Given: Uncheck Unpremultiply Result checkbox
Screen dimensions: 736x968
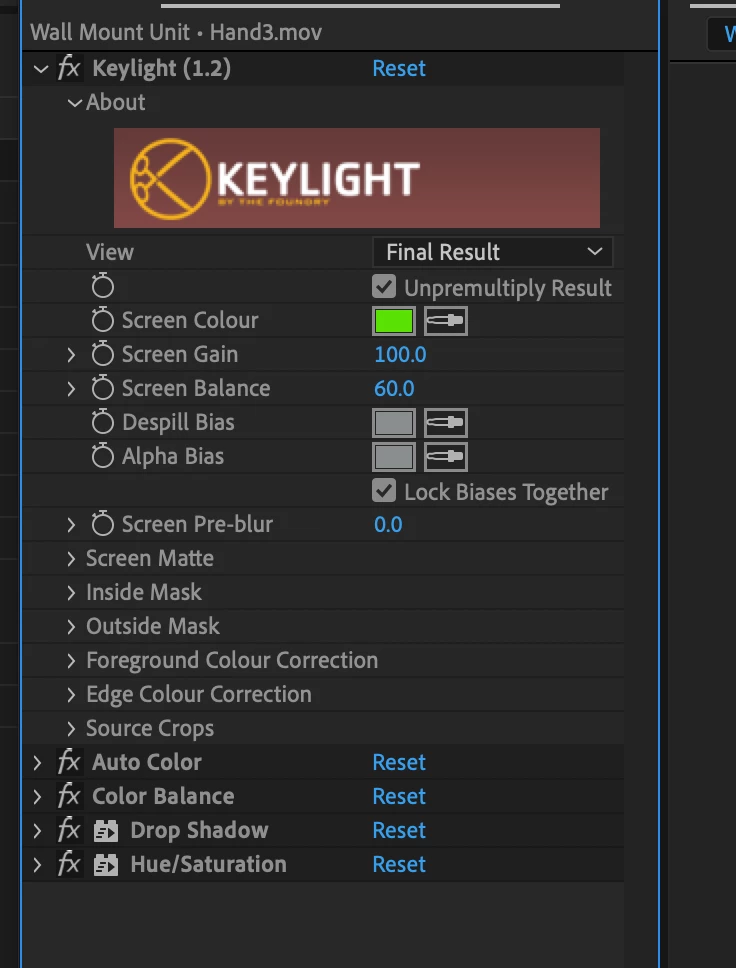Looking at the screenshot, I should (x=384, y=286).
